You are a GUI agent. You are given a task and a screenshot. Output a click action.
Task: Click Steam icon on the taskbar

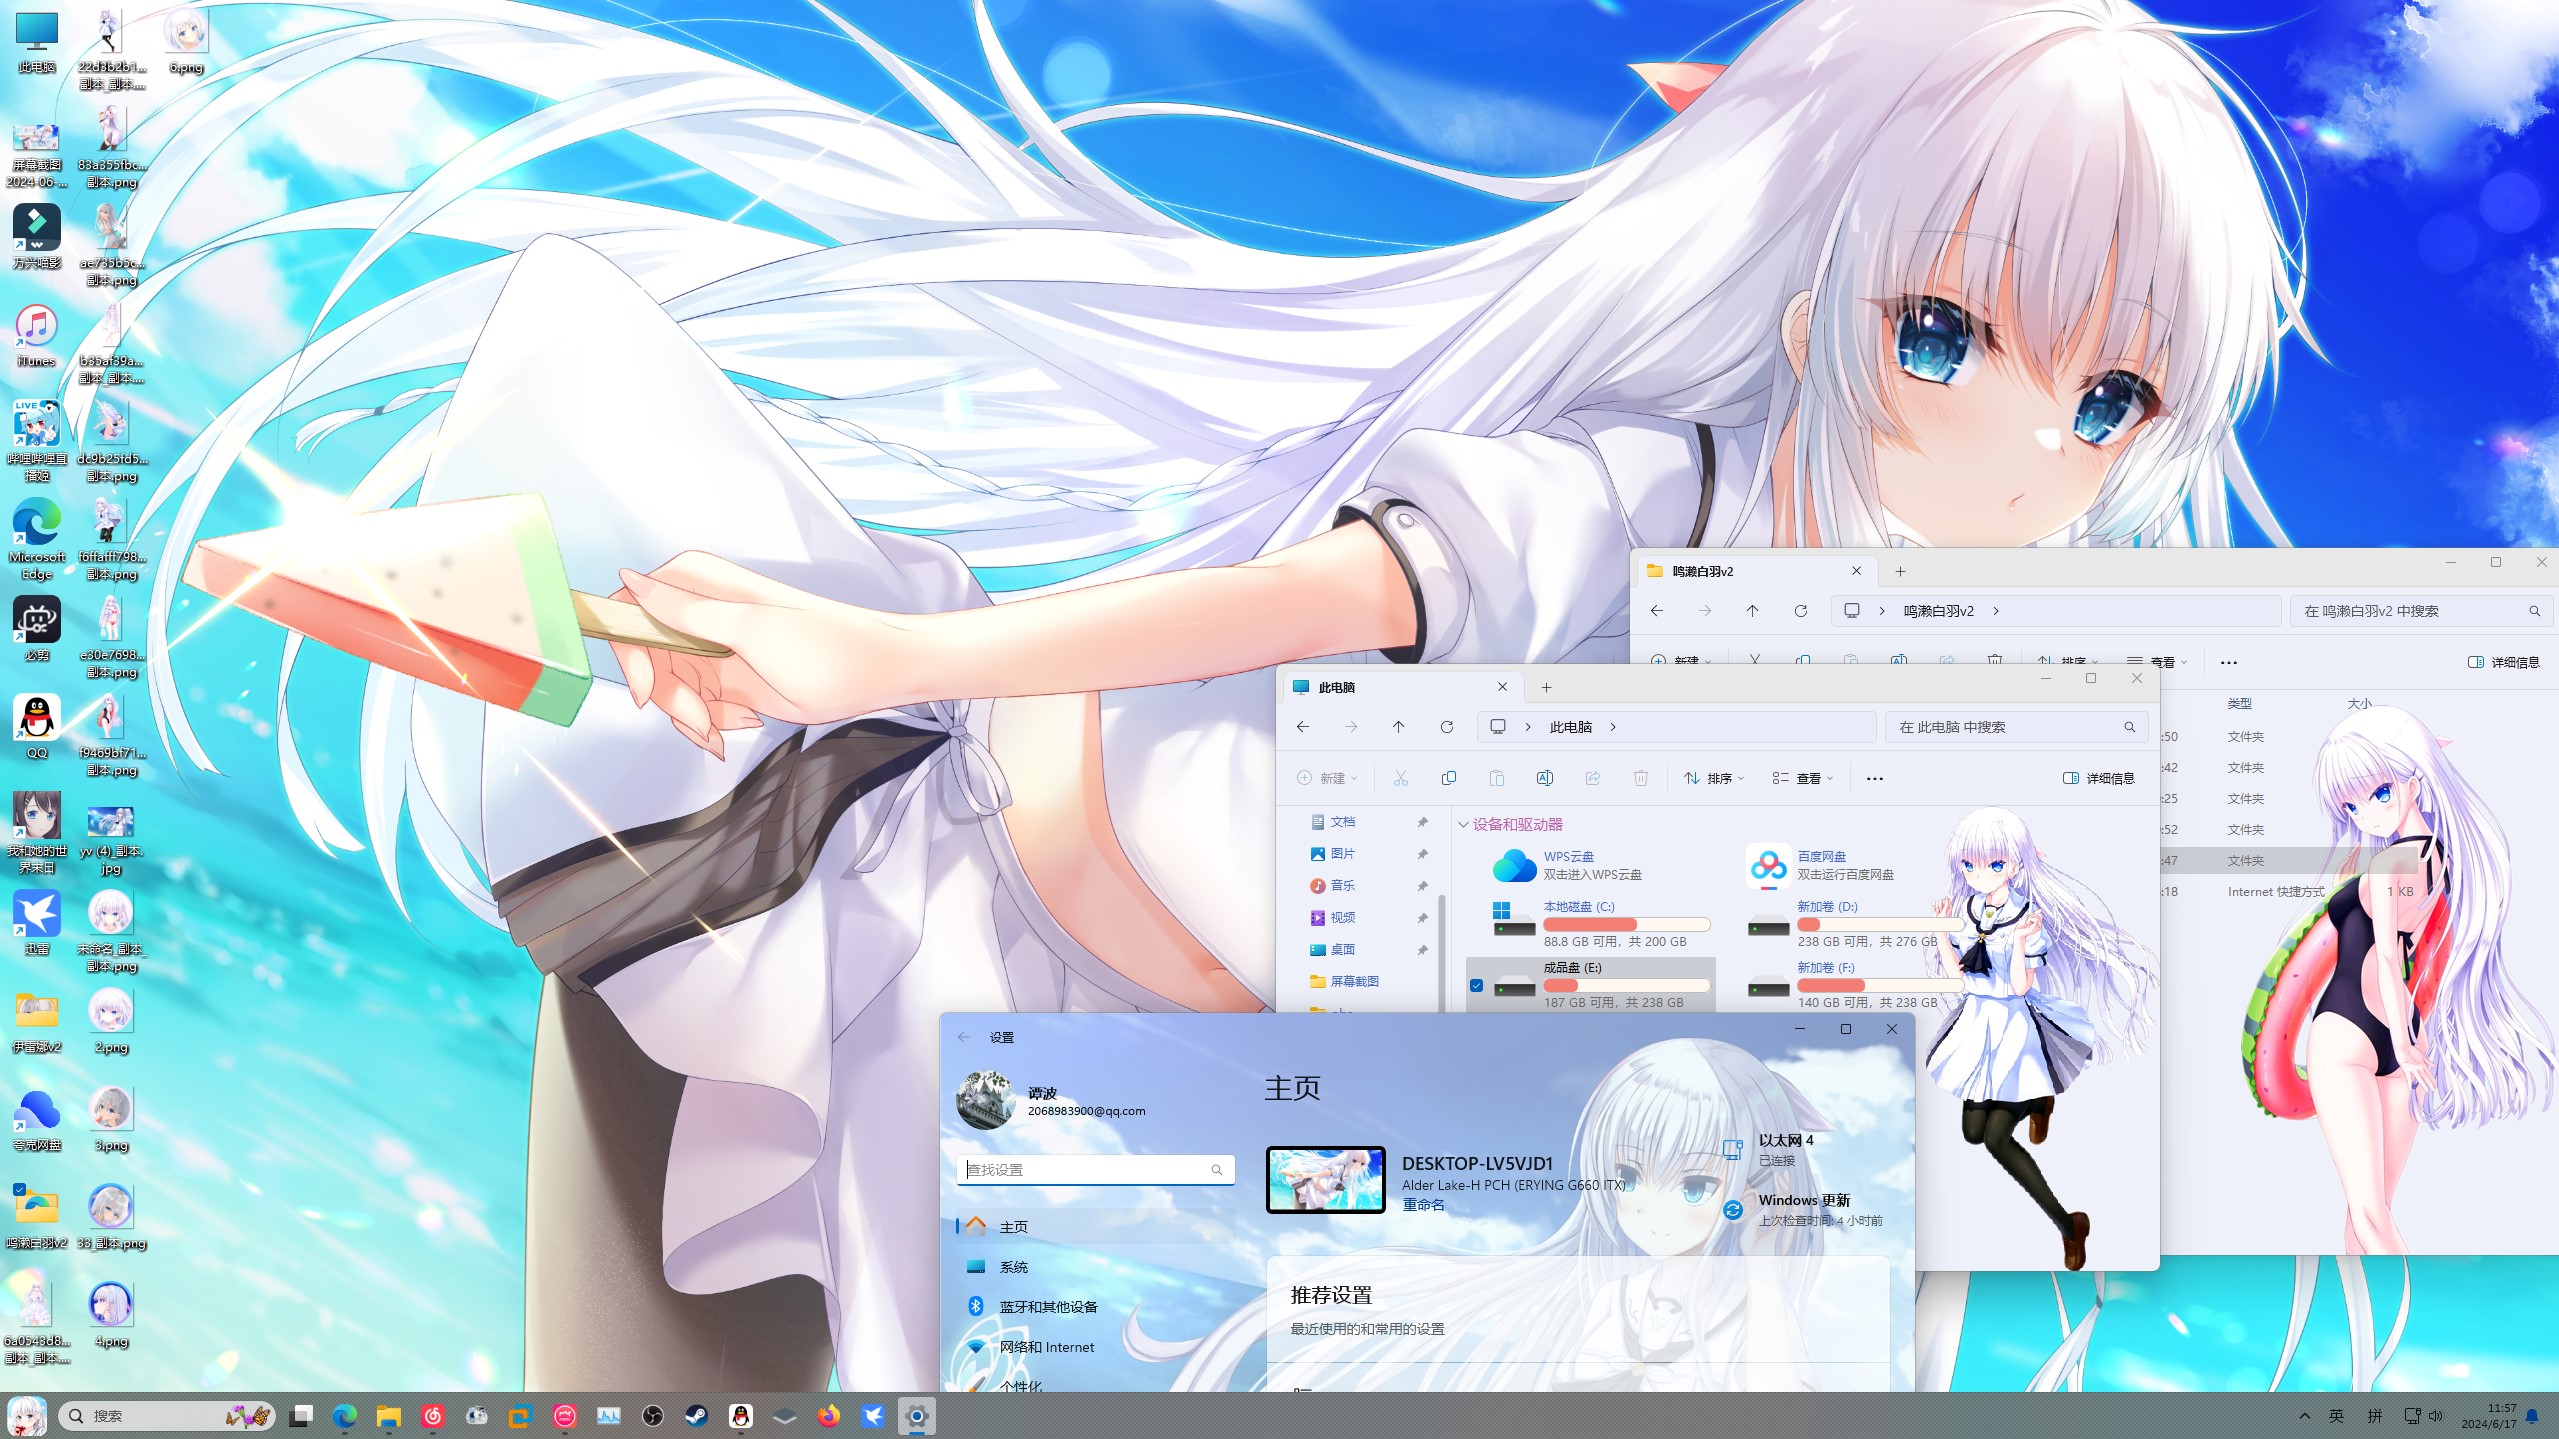(x=696, y=1416)
